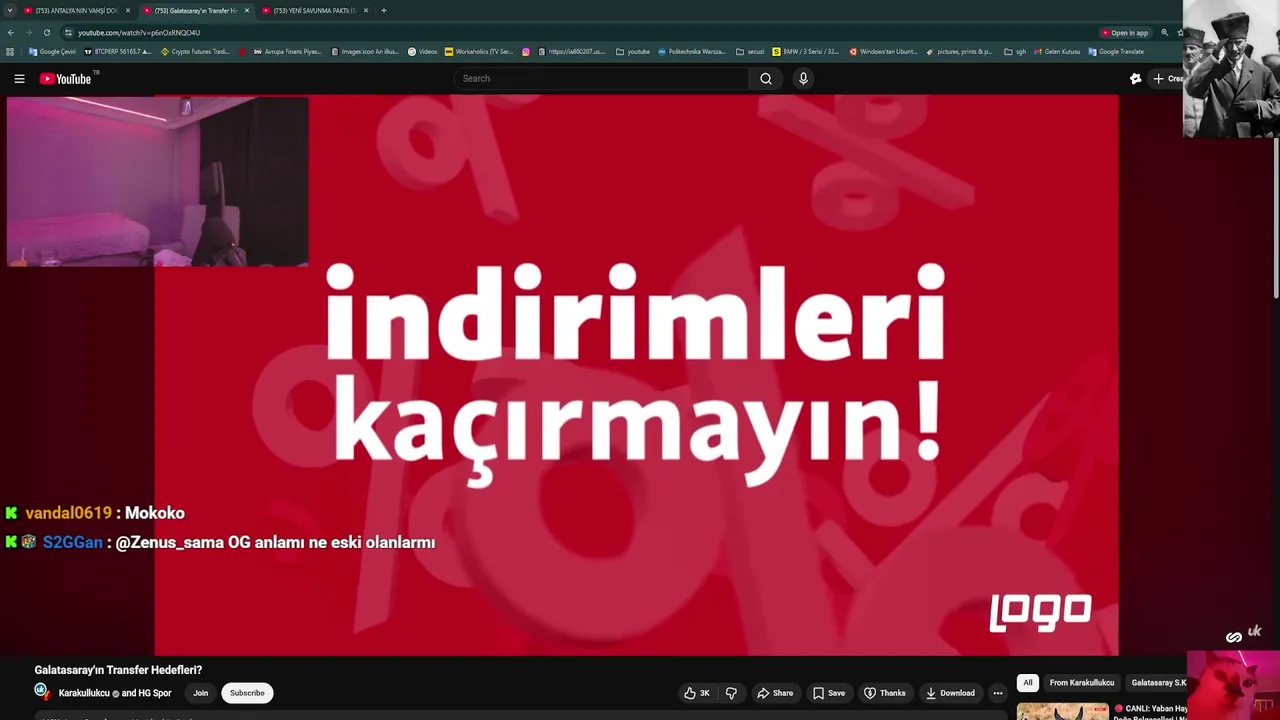This screenshot has width=1280, height=720.
Task: Send Thanks to the creator
Action: pyautogui.click(x=885, y=693)
